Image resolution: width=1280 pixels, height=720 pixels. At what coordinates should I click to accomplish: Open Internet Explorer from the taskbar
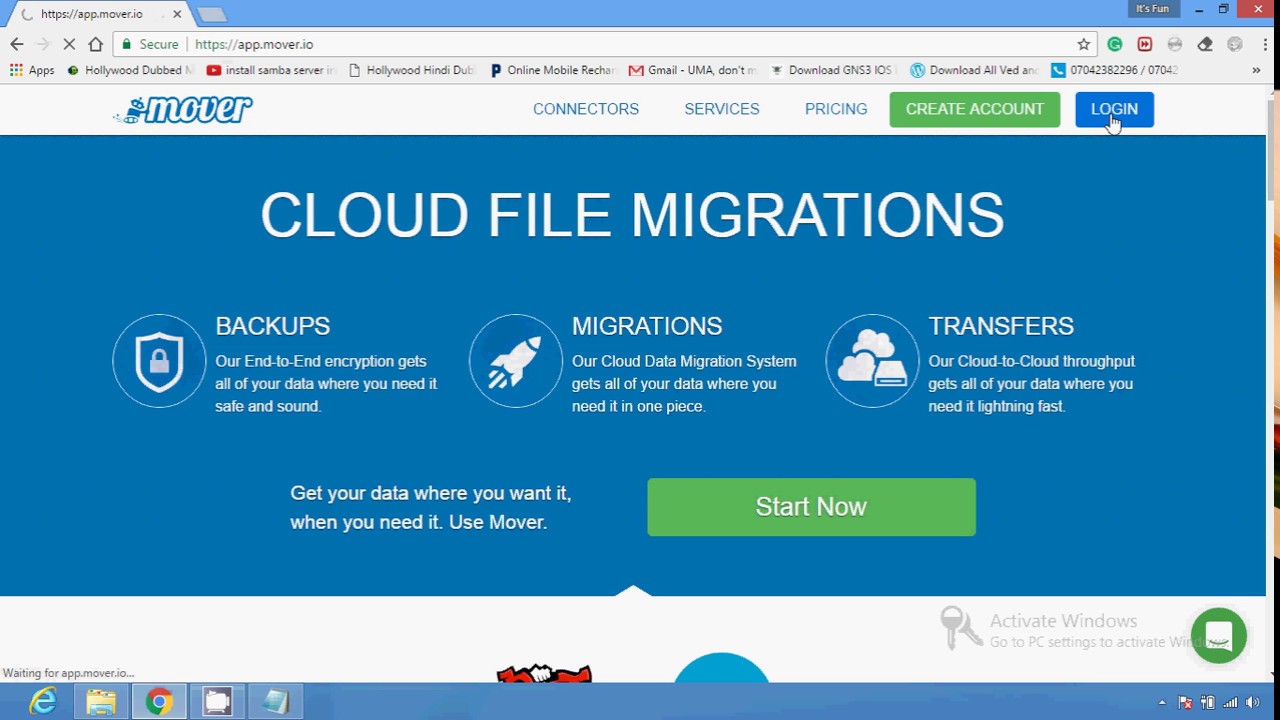click(43, 702)
